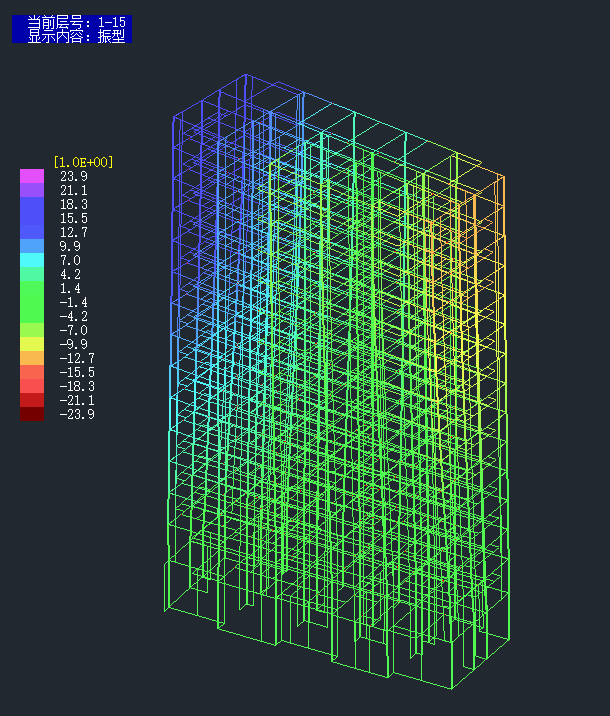Pick the maroon swatch beside -23.9

[x=32, y=414]
